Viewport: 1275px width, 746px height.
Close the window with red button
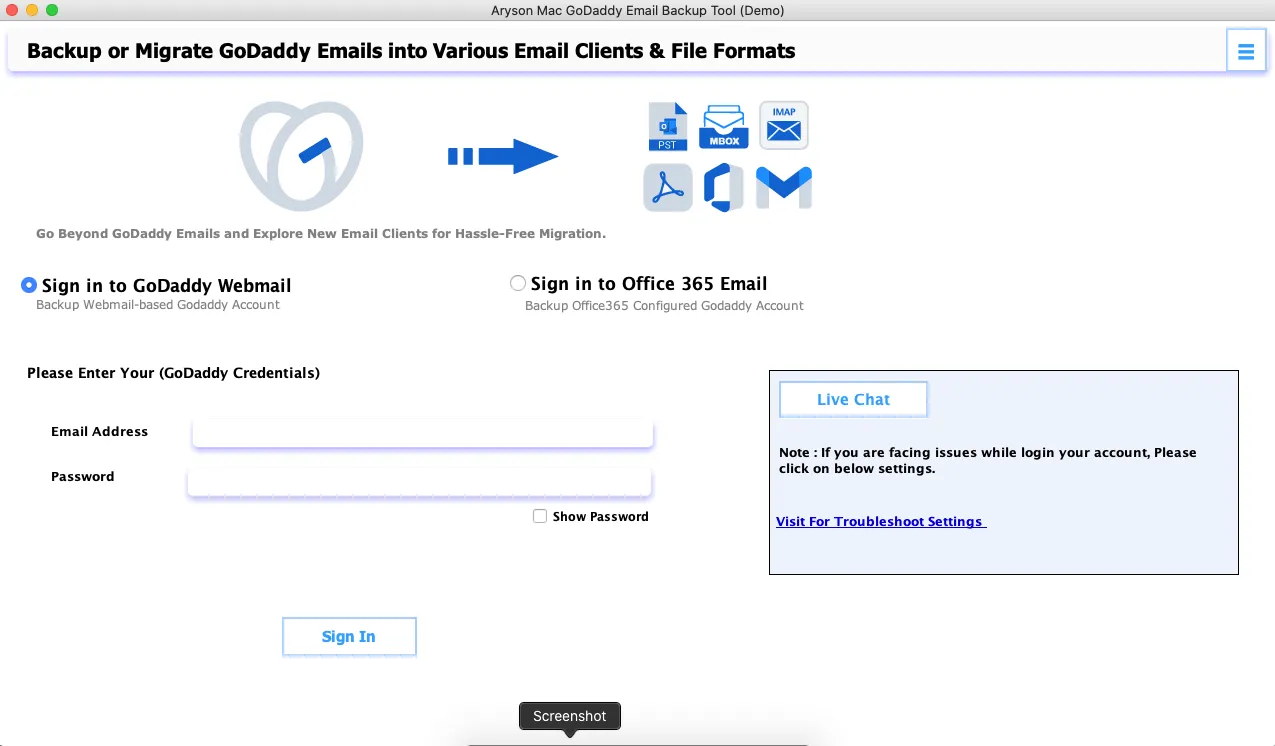click(x=12, y=10)
